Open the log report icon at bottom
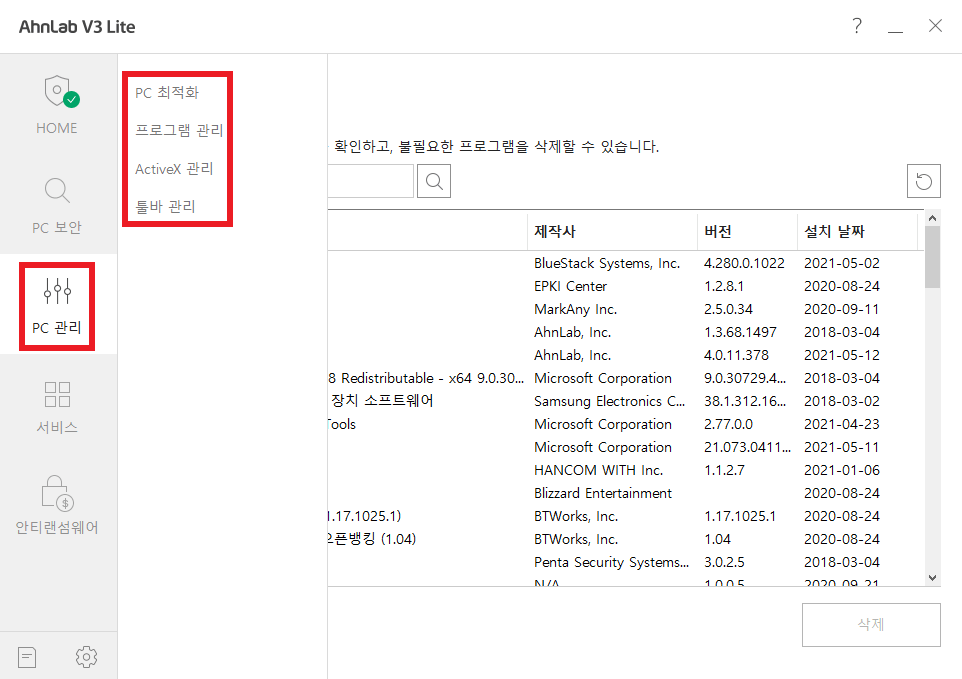962x679 pixels. click(x=27, y=657)
